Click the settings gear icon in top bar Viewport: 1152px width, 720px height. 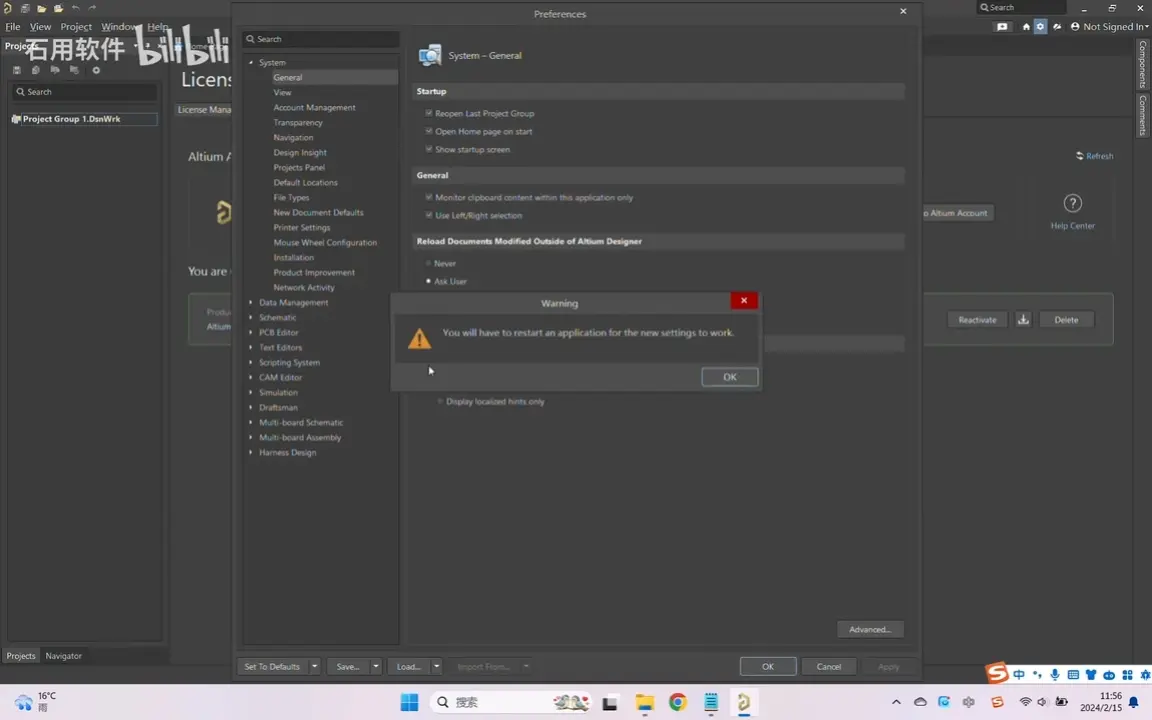[1040, 26]
